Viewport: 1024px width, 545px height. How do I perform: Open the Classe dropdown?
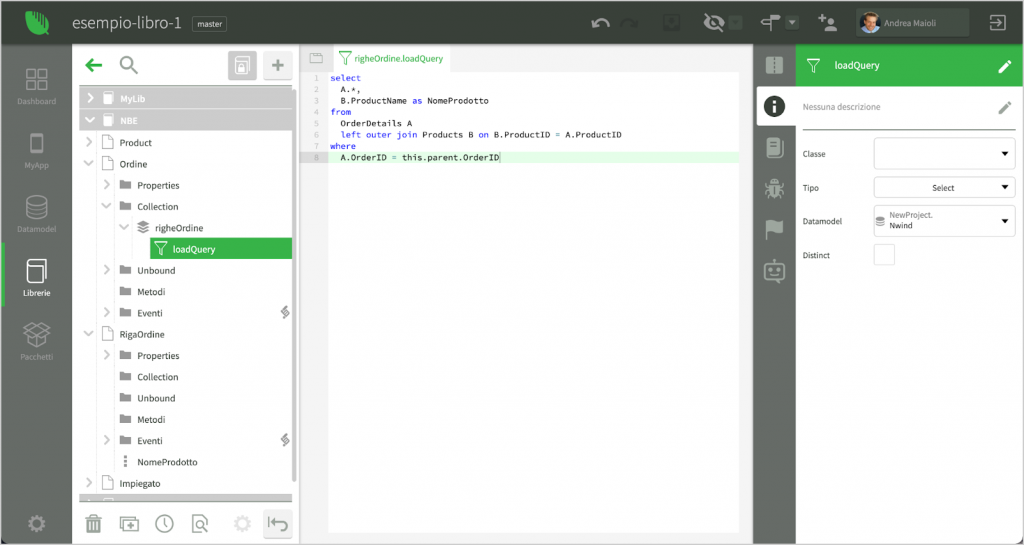[x=944, y=154]
